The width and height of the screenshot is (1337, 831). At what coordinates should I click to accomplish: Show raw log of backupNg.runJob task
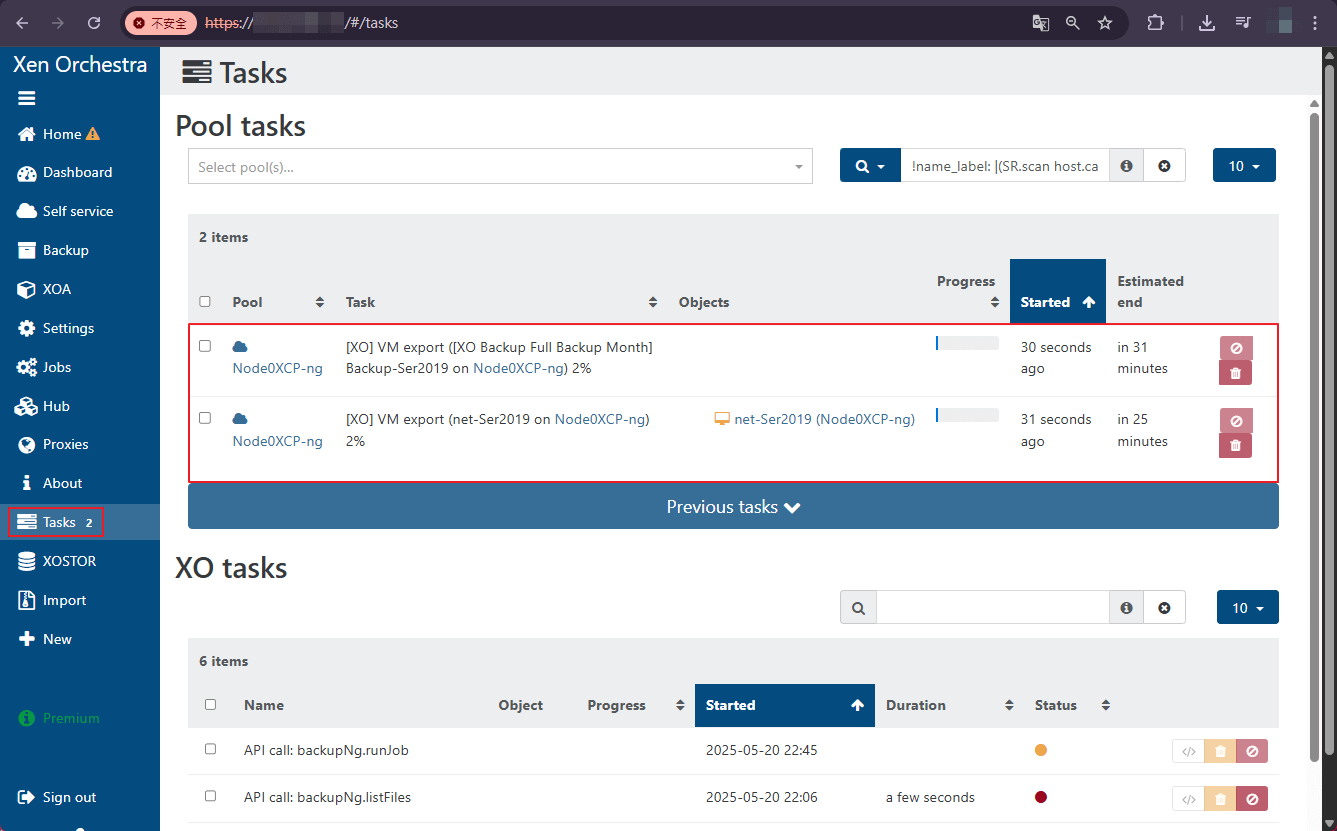(1188, 751)
